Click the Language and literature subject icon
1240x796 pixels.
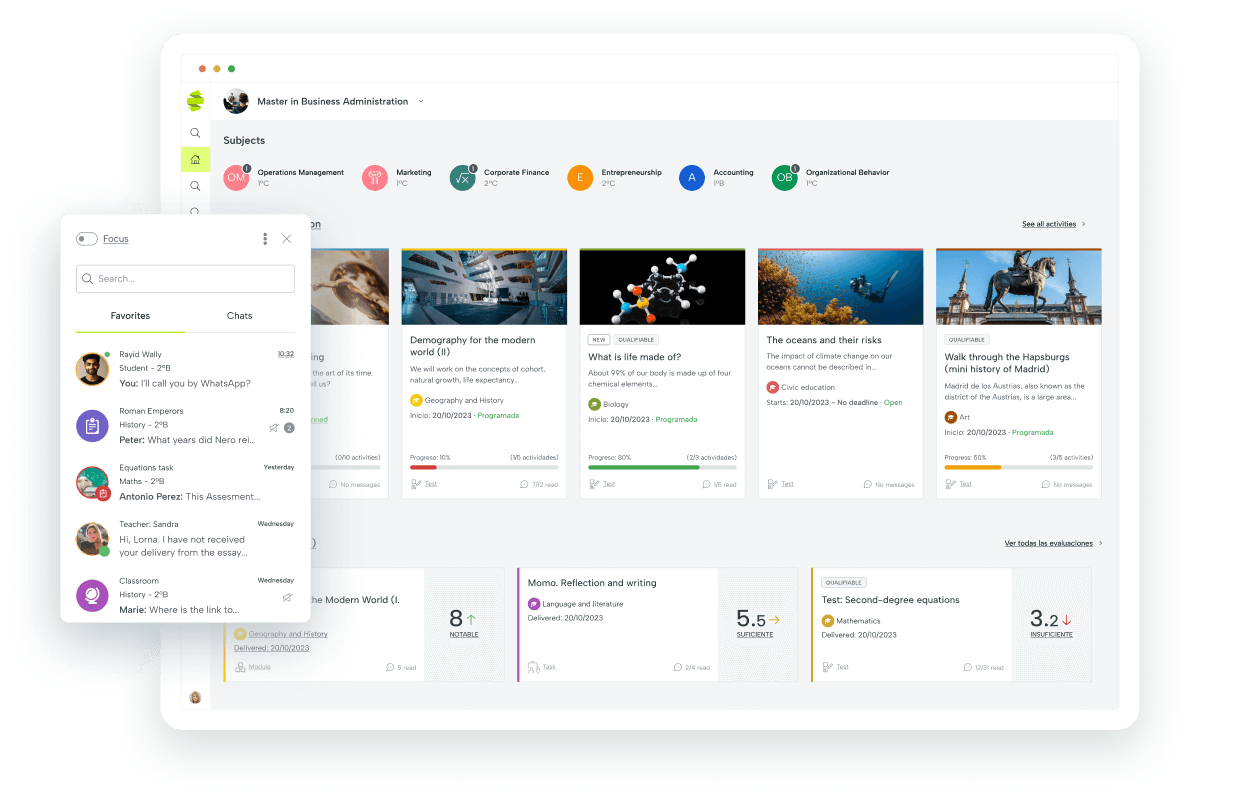(x=534, y=604)
